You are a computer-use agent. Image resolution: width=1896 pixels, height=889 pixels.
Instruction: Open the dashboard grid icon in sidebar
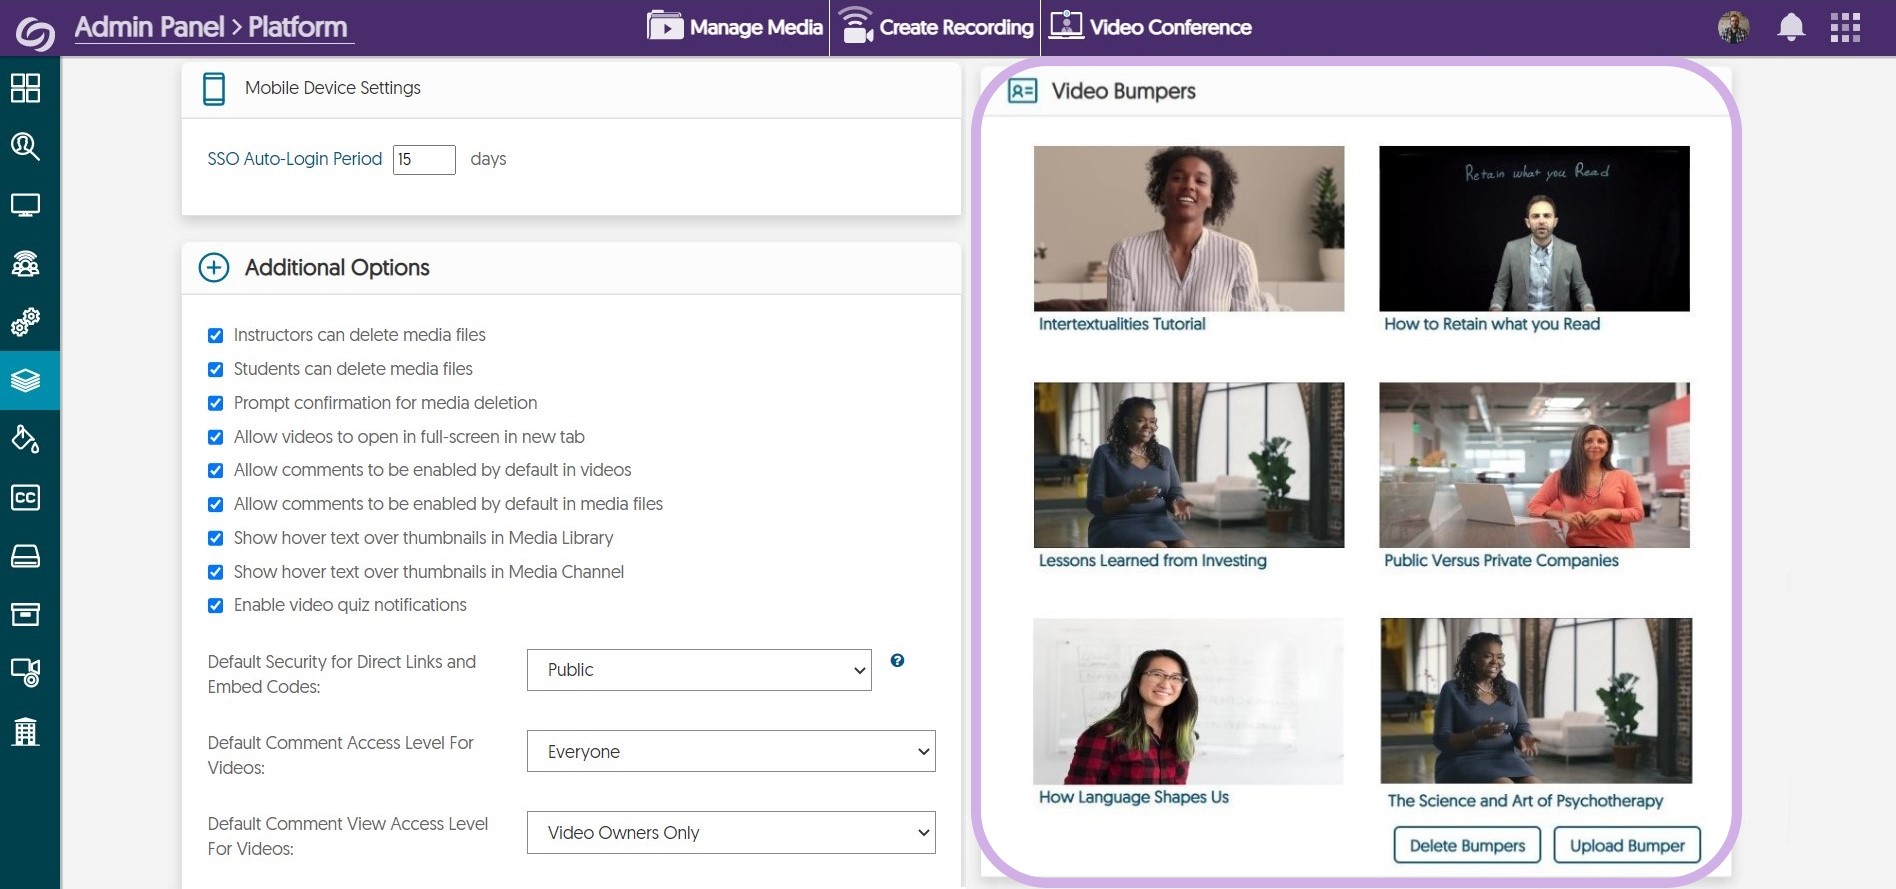point(25,88)
